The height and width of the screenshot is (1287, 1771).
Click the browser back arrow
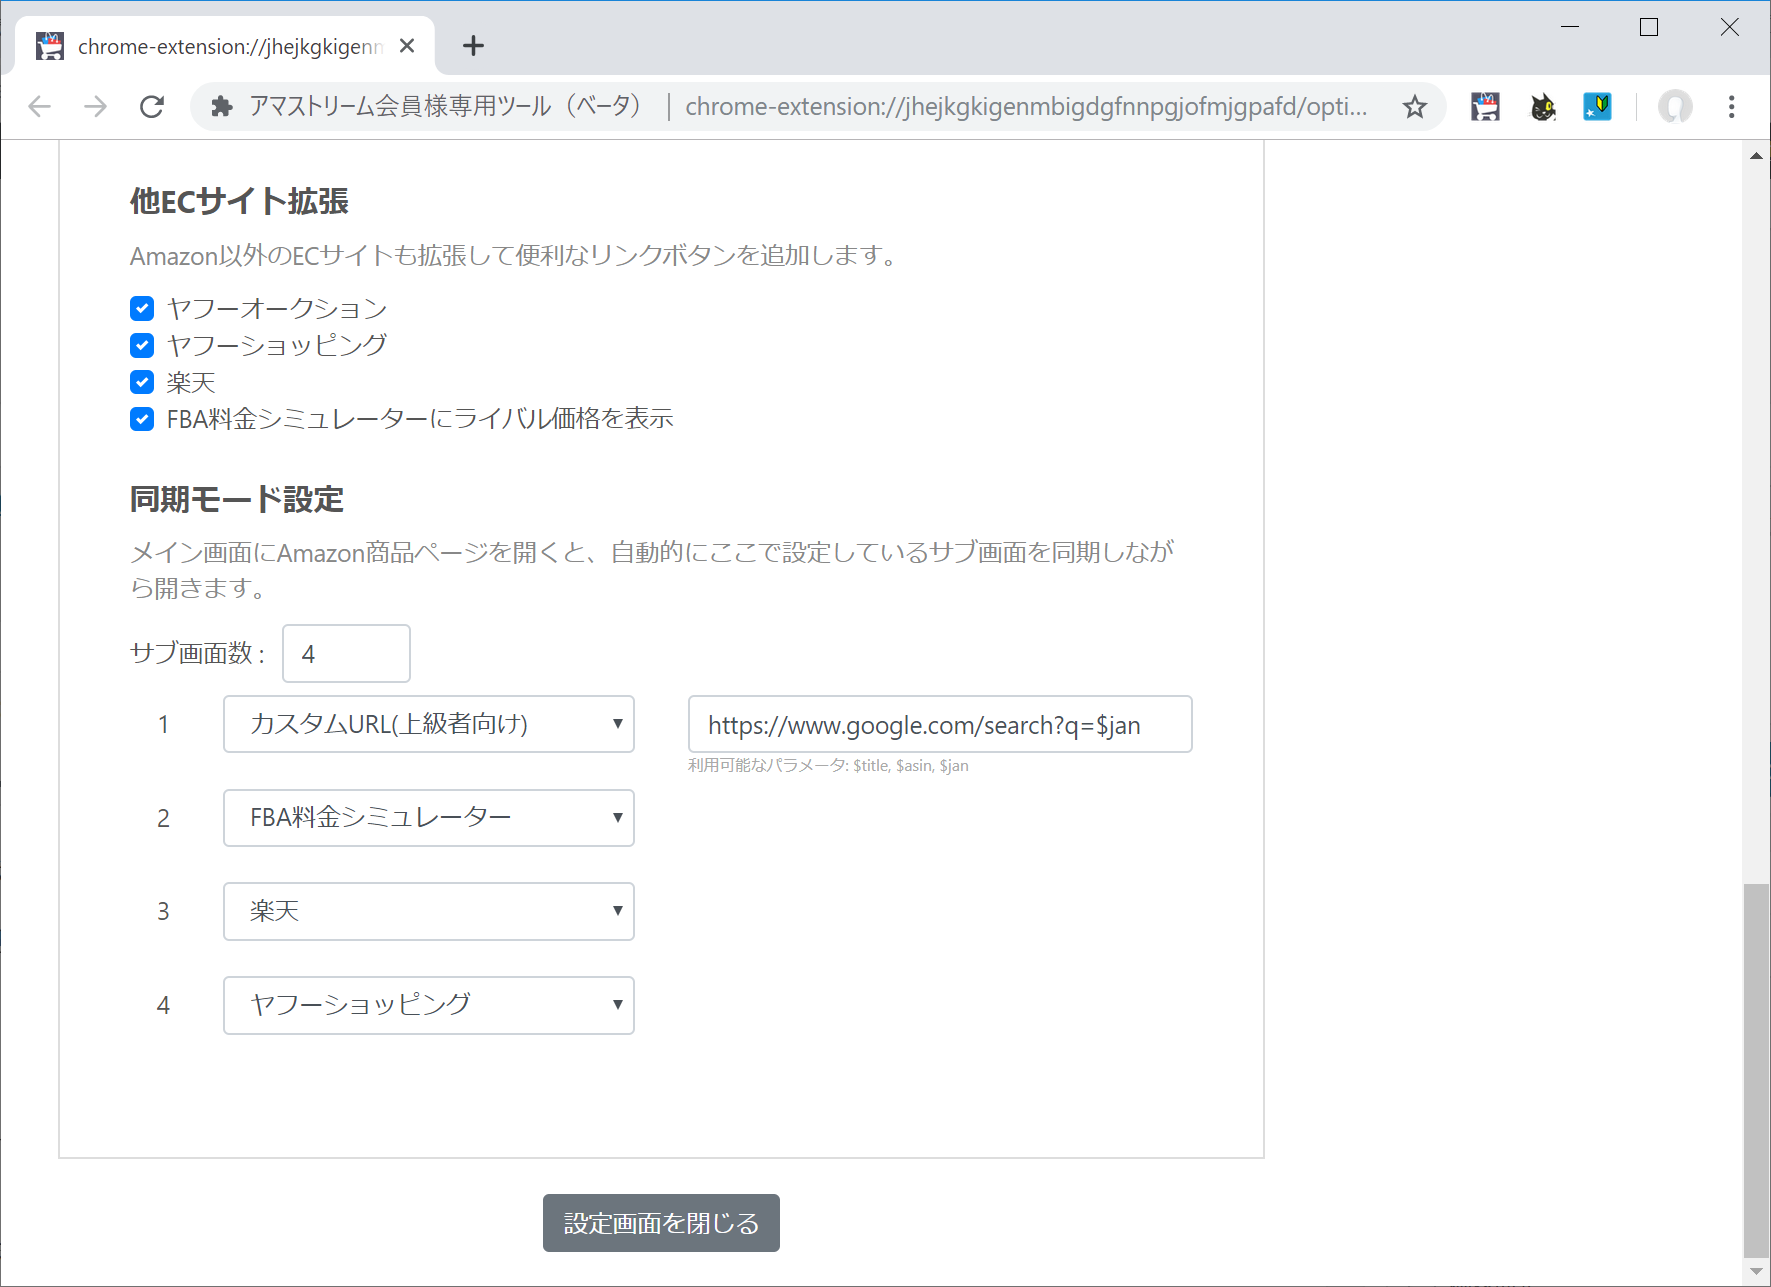(39, 106)
